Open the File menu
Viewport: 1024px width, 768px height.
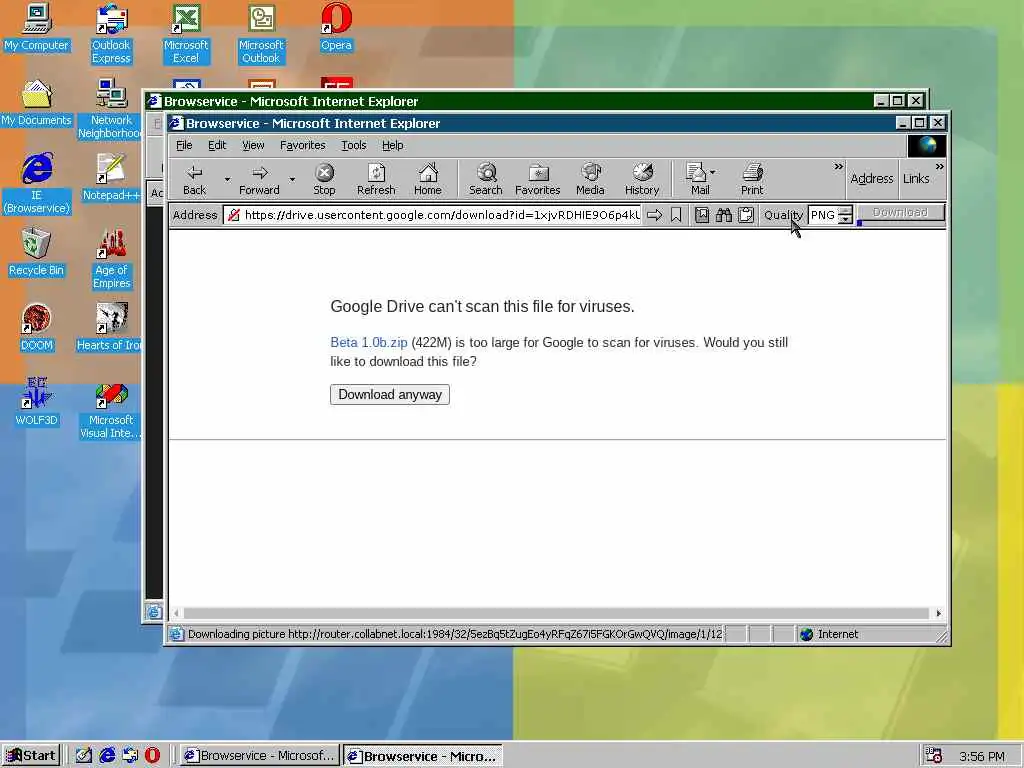click(x=184, y=145)
